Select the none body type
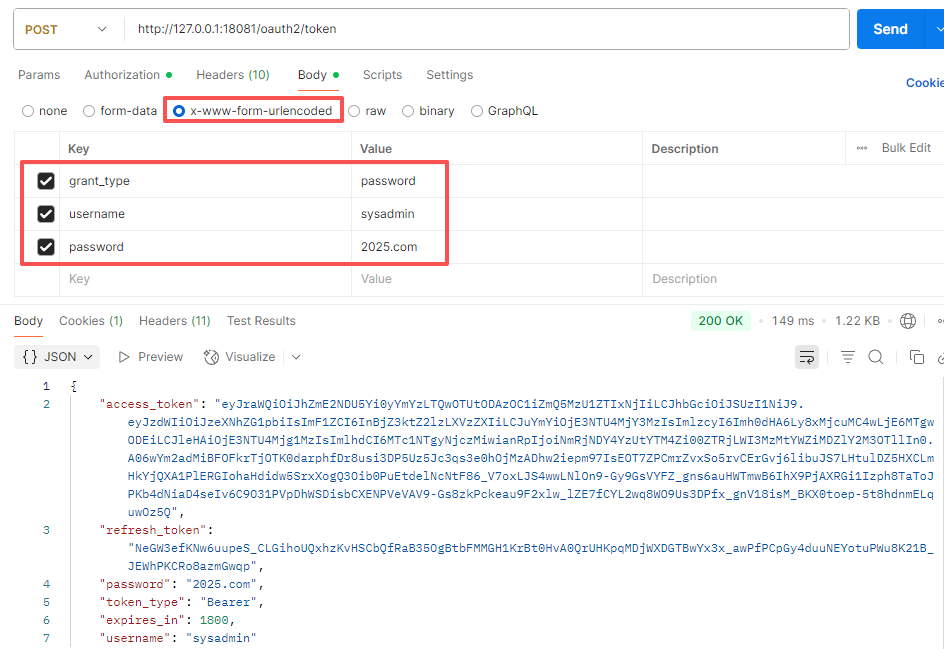Image resolution: width=944 pixels, height=649 pixels. coord(28,111)
